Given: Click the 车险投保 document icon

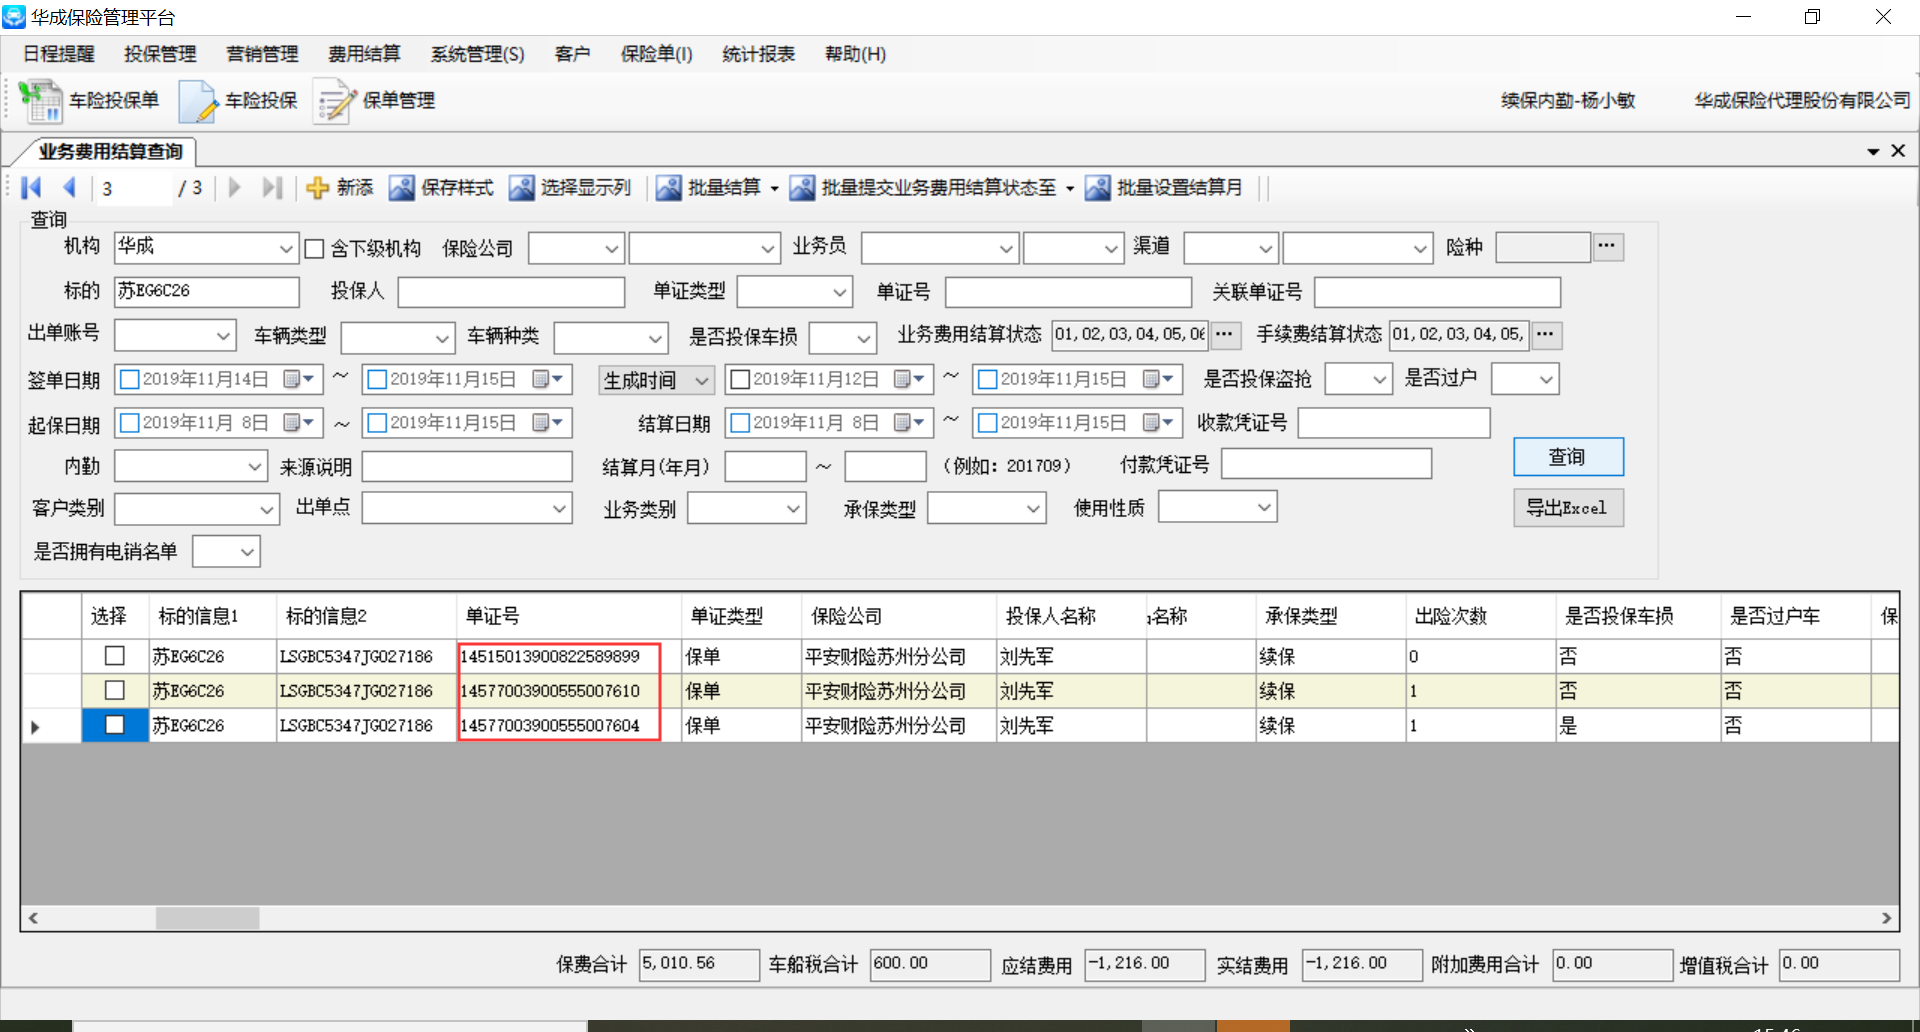Looking at the screenshot, I should [197, 101].
